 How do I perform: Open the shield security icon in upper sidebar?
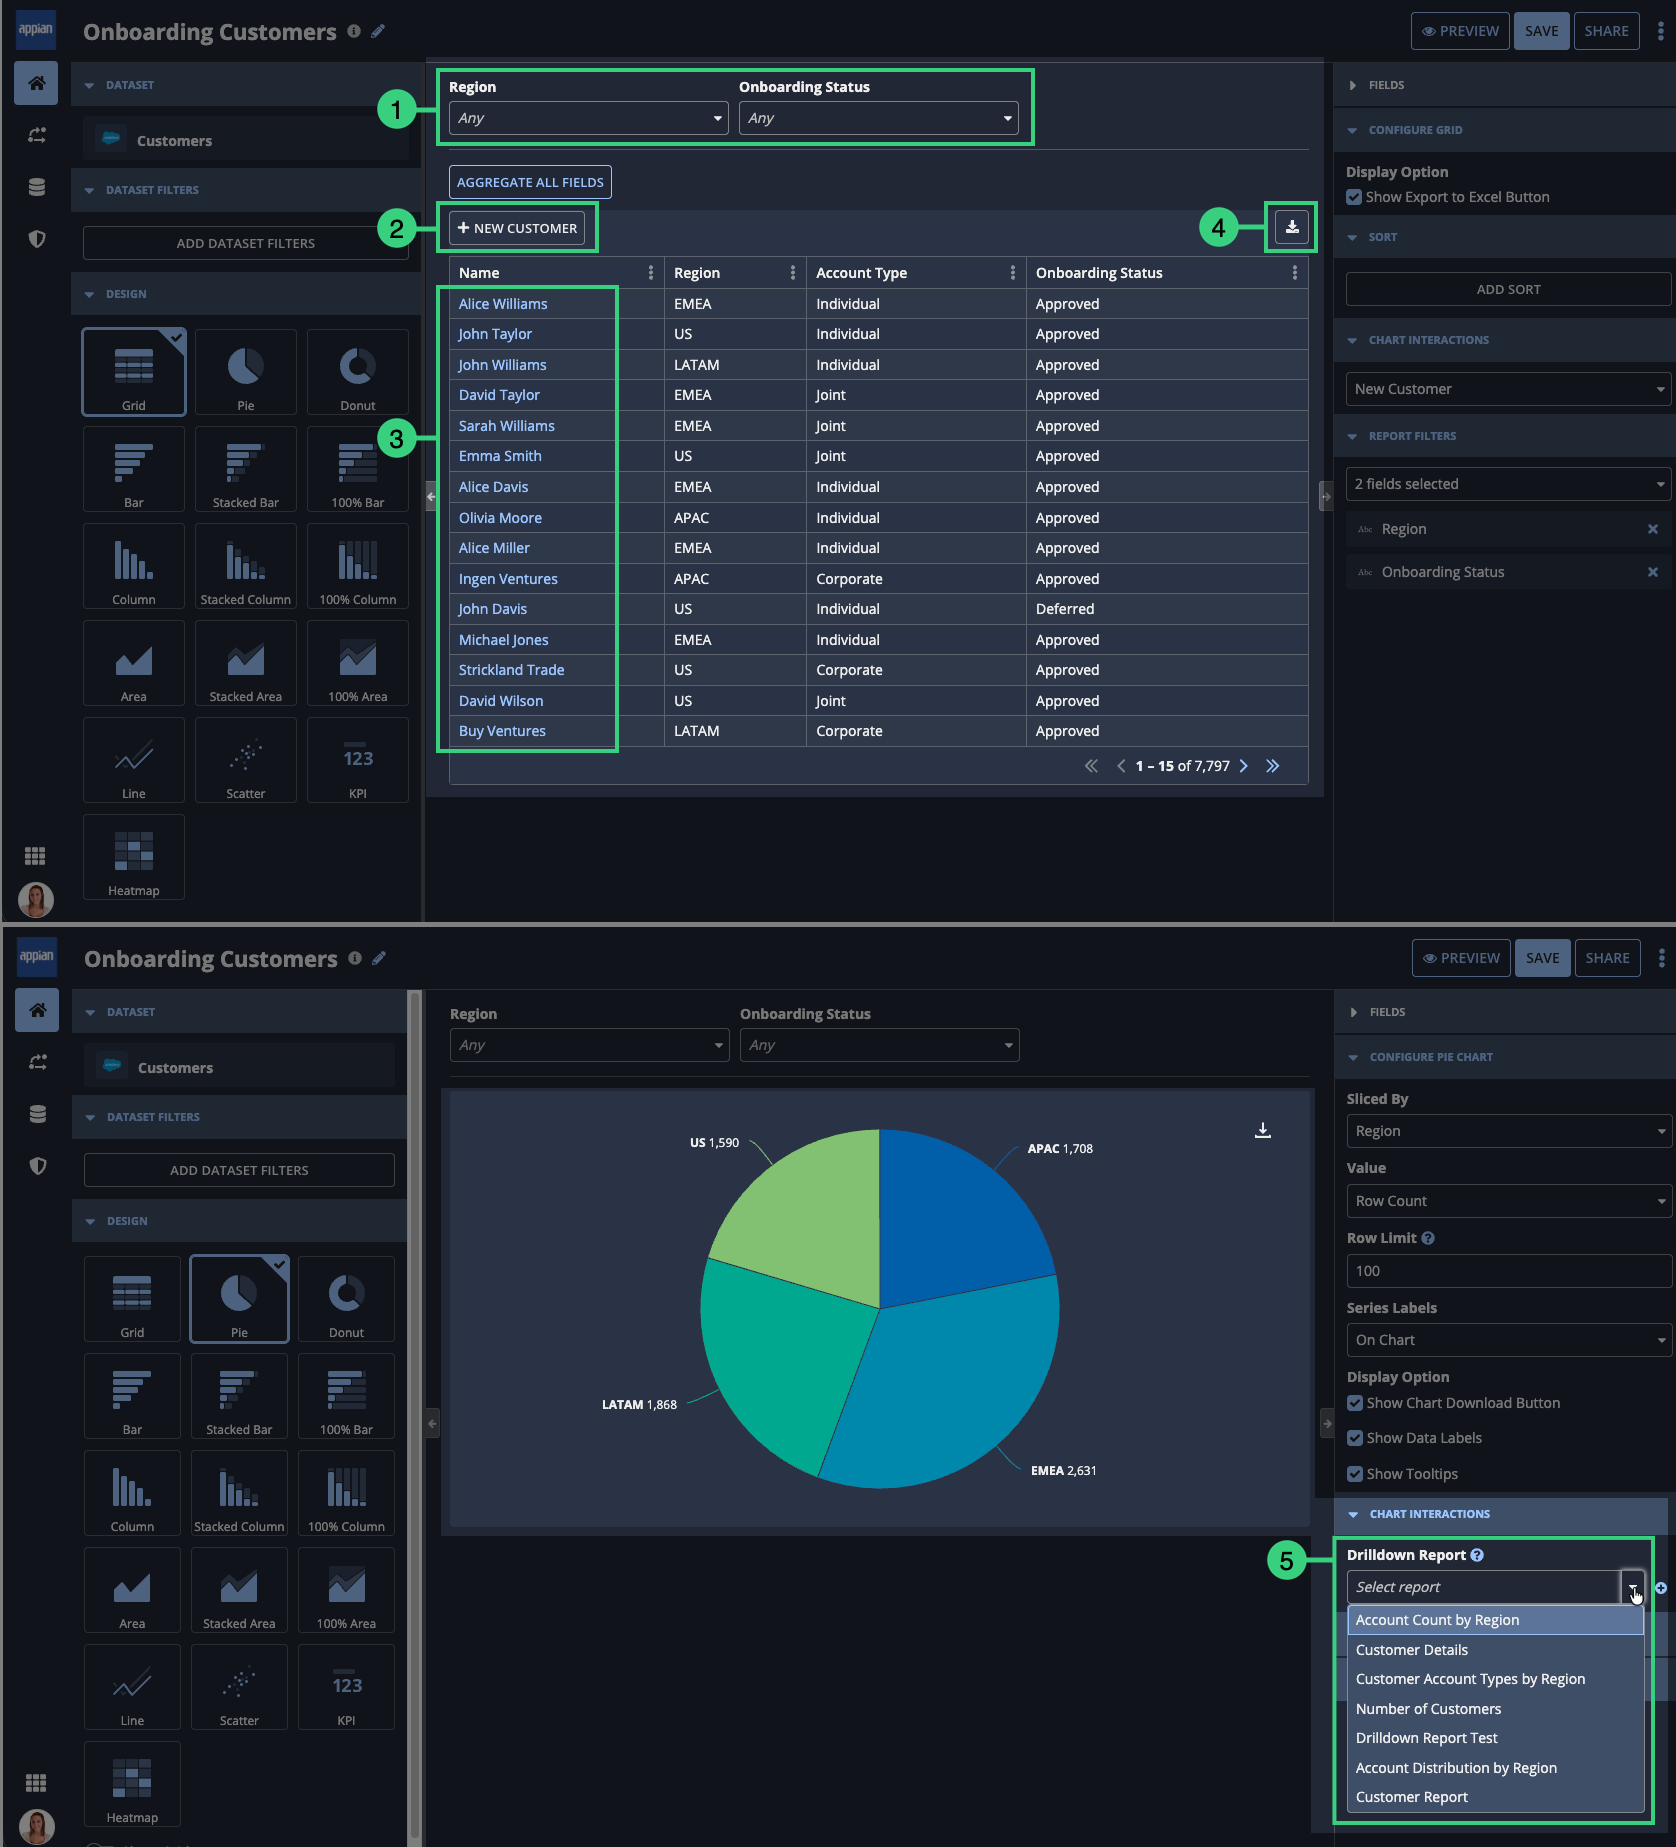tap(37, 239)
